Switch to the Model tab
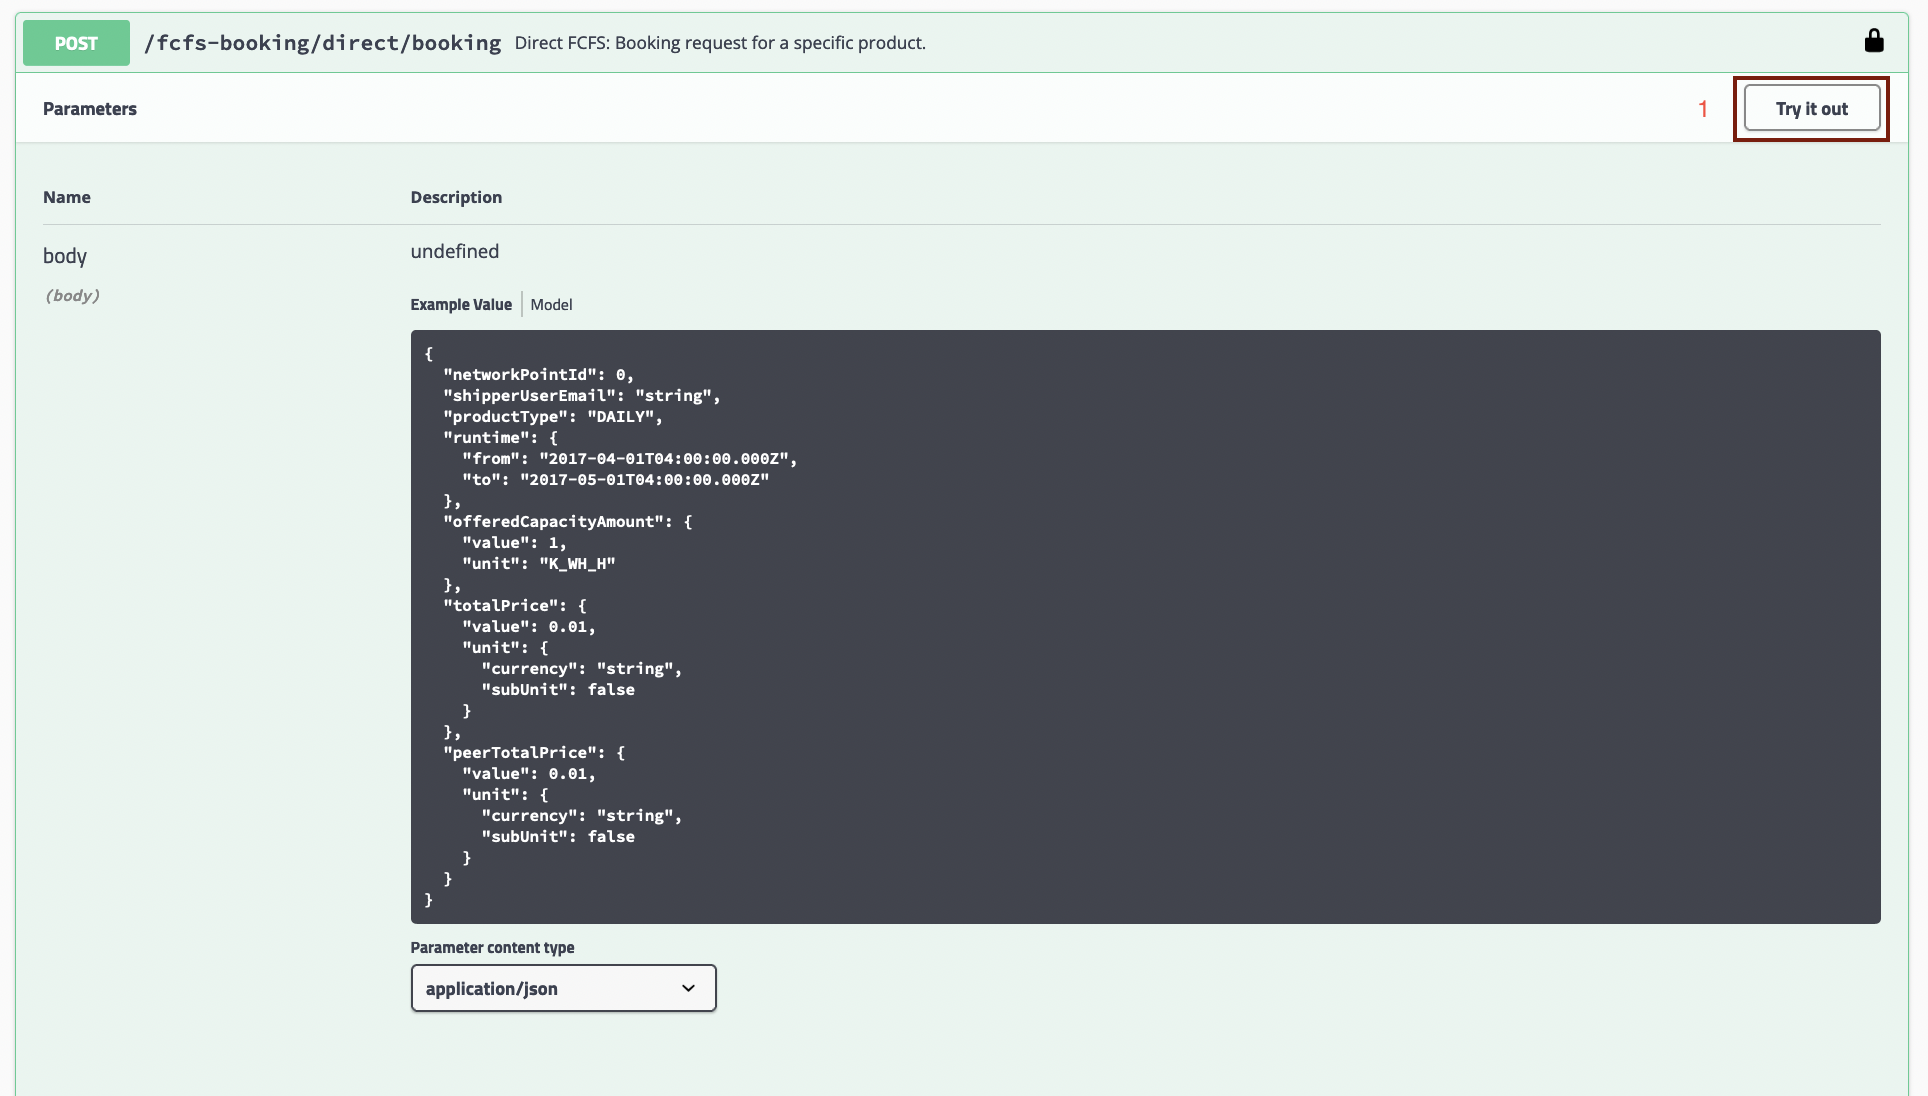Viewport: 1928px width, 1096px height. coord(551,305)
